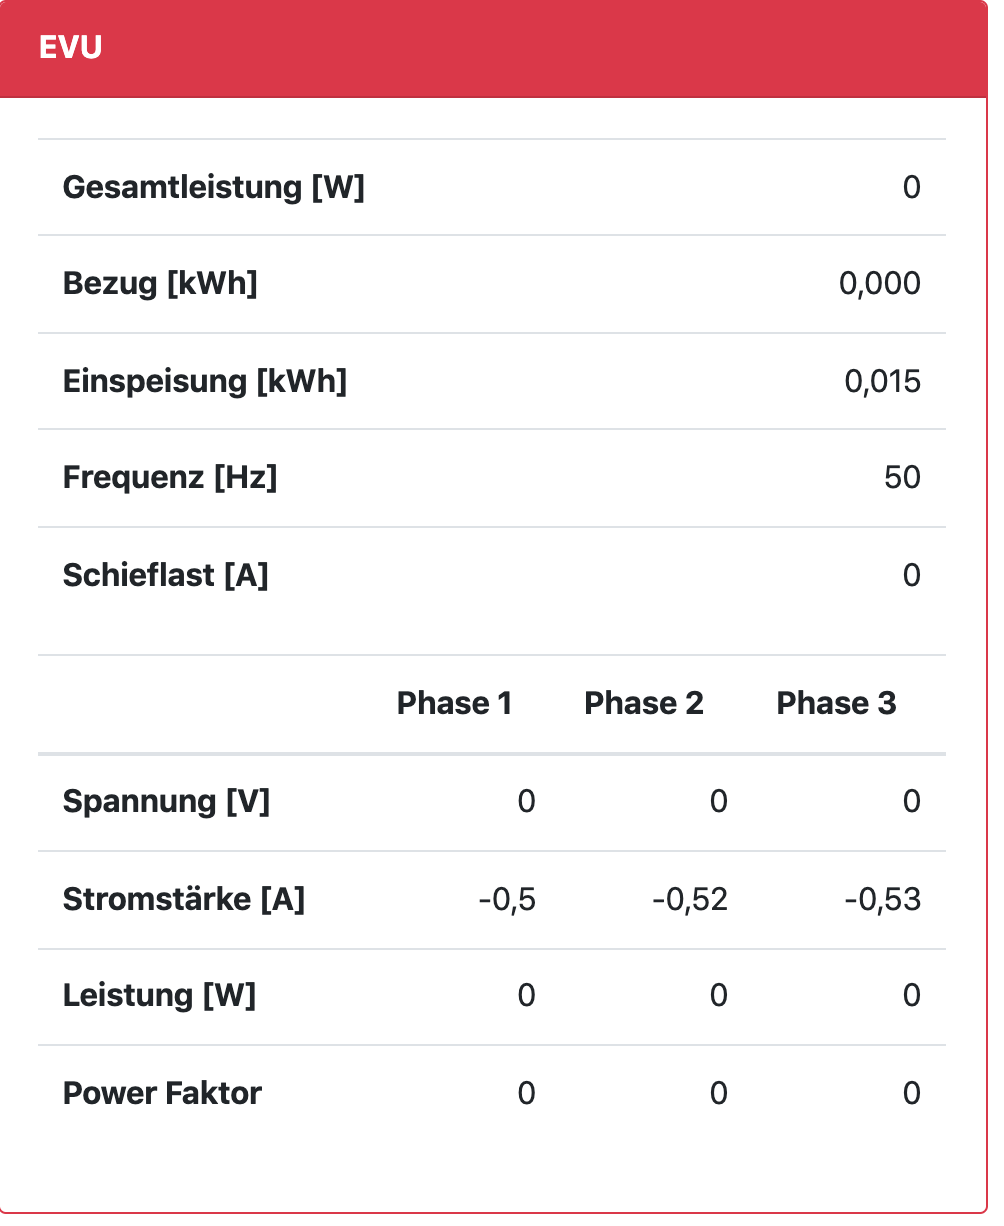This screenshot has height=1226, width=1004.
Task: Click the Frequenz [Hz] label
Action: tap(169, 478)
